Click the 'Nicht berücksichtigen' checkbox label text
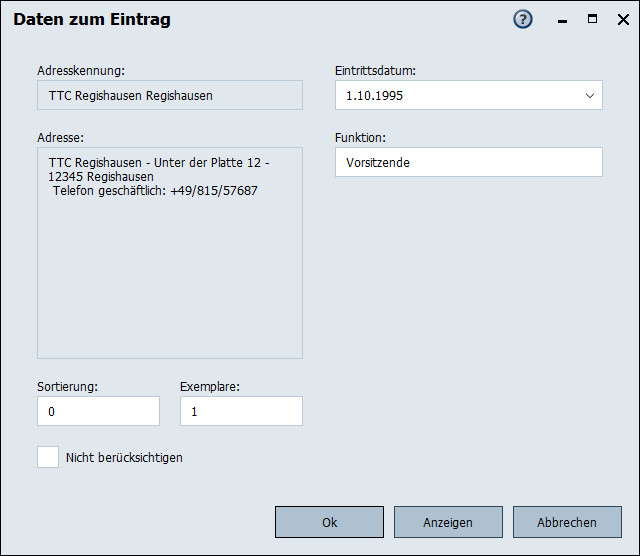Screen dimensions: 640x556 (124, 458)
